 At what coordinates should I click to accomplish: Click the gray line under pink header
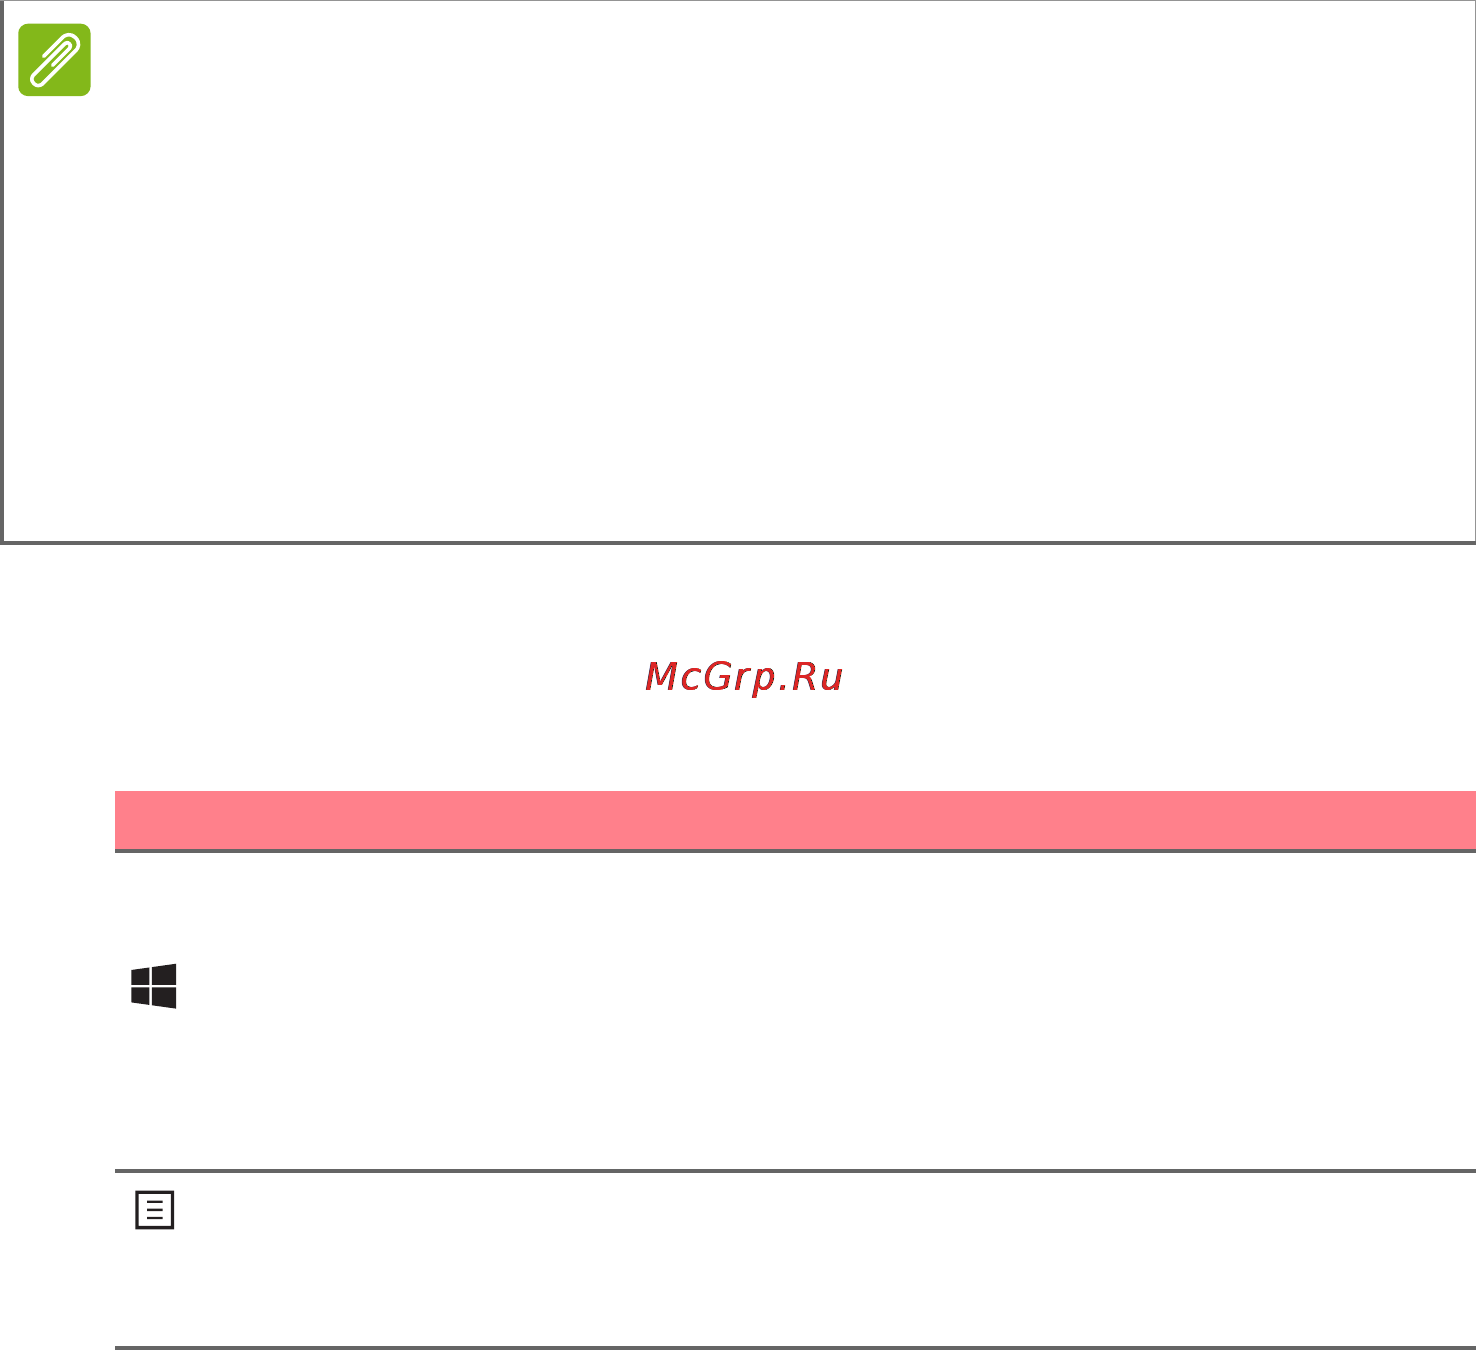coord(795,851)
